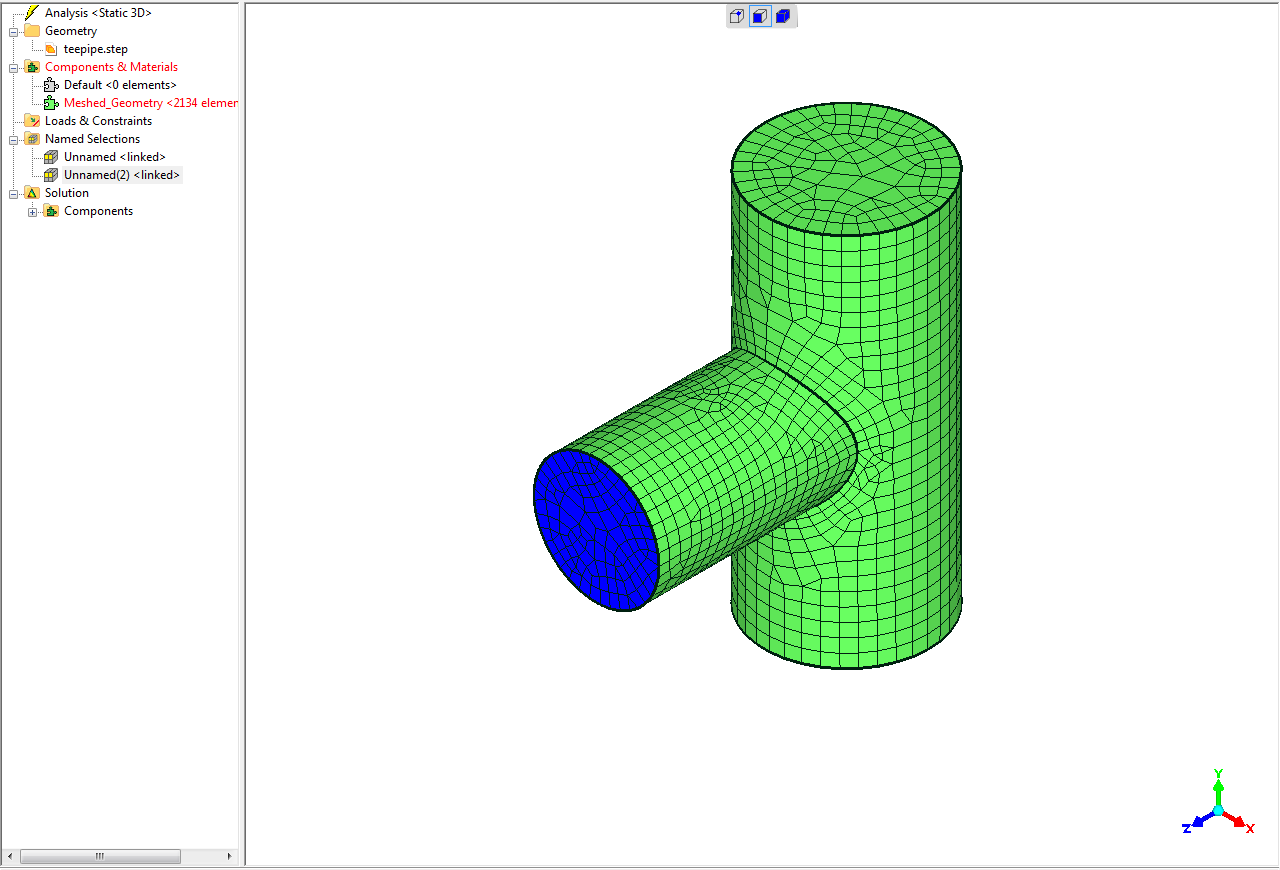Select the 'Geometry' tree label
Viewport: 1280px width, 870px height.
[71, 31]
